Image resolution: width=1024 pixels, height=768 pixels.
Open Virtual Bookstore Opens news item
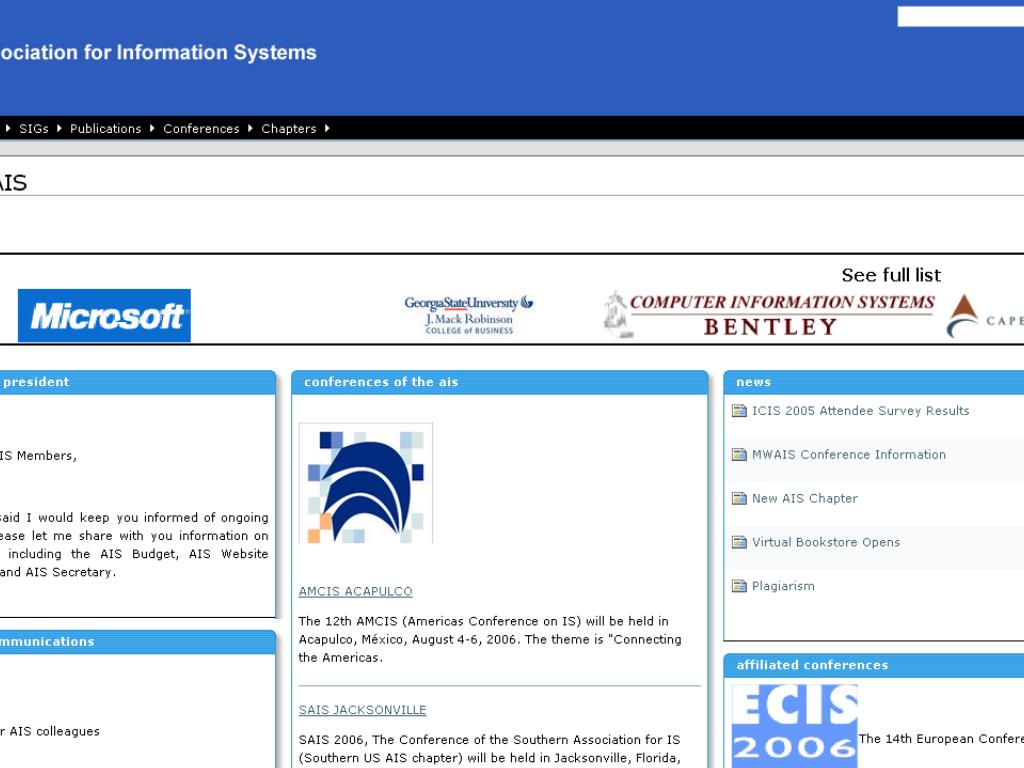(x=825, y=542)
